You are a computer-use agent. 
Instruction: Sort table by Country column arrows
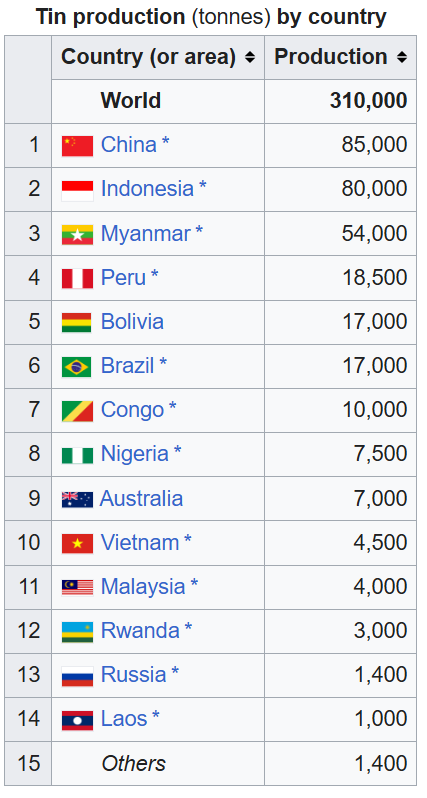[249, 58]
